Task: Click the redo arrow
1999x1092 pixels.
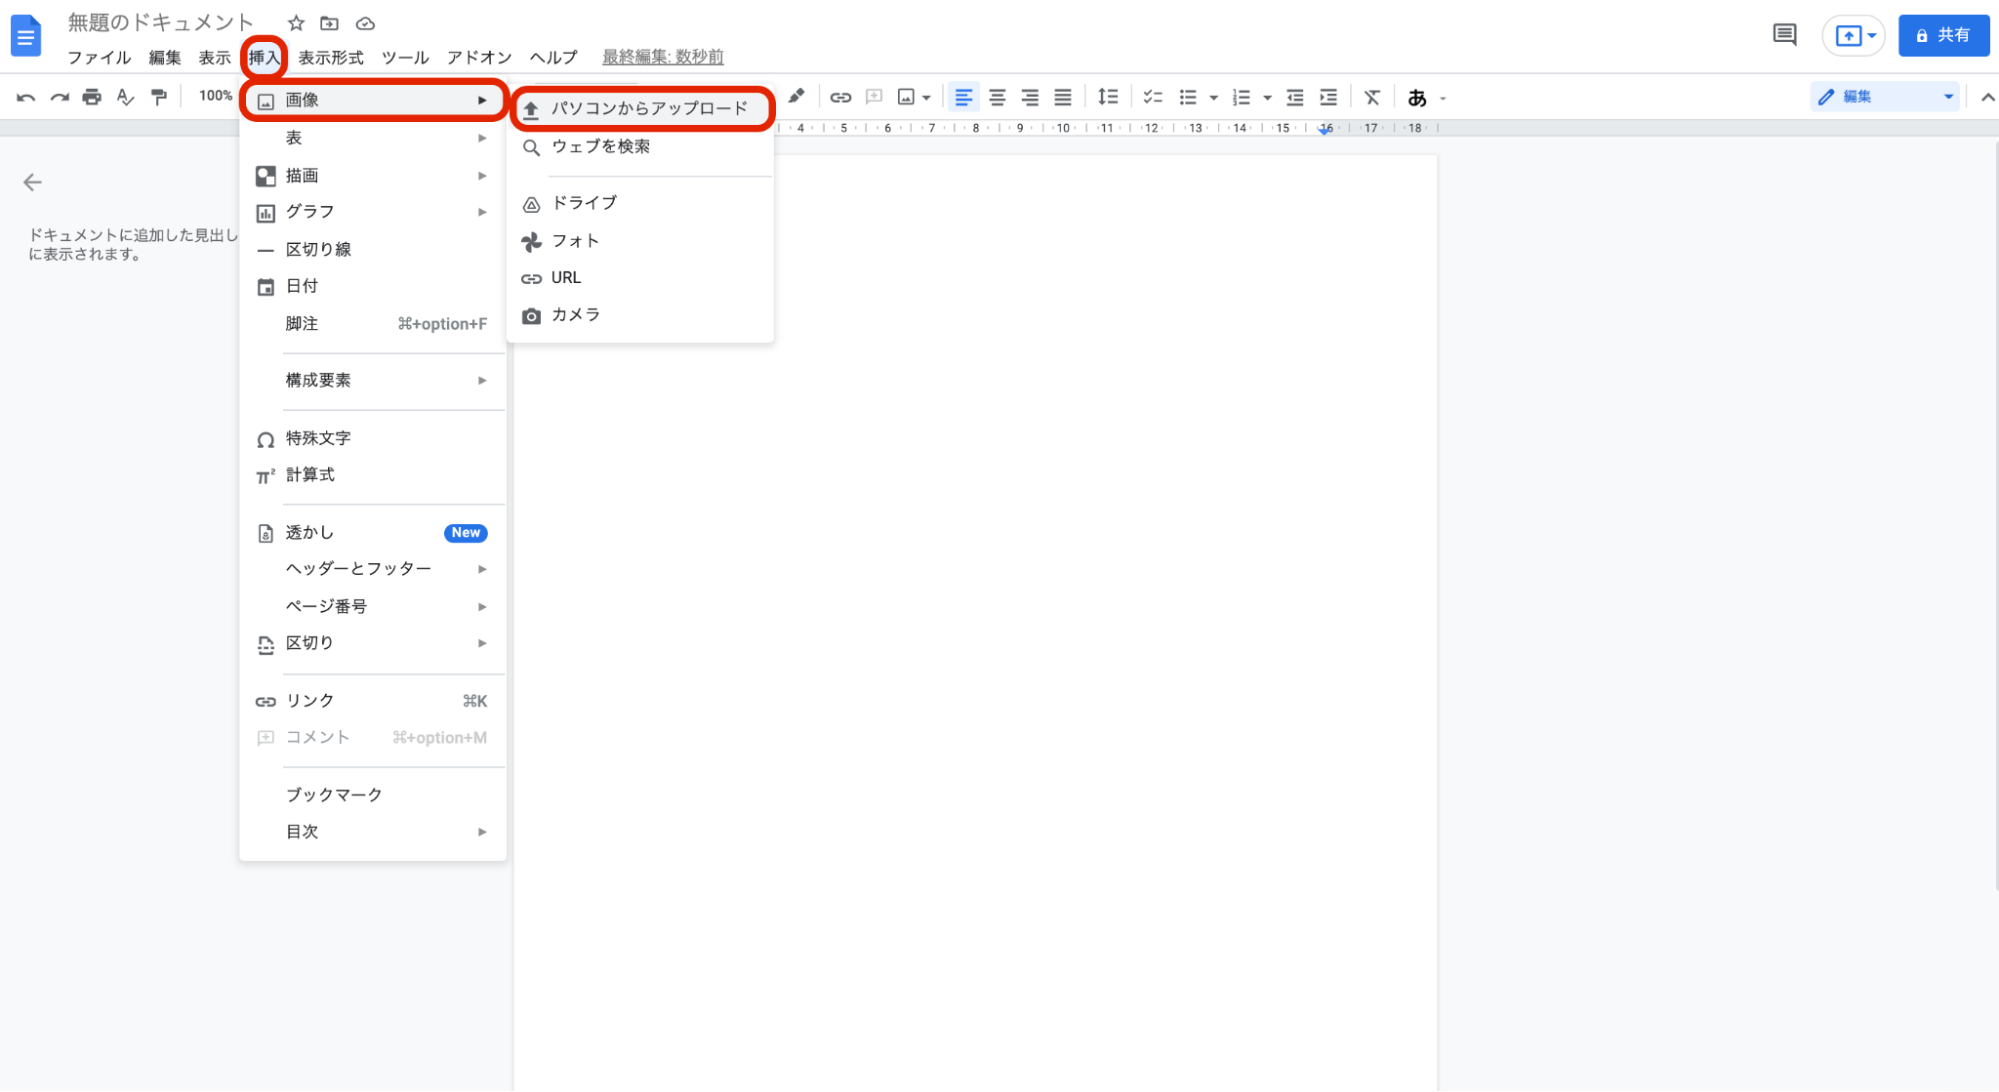Action: click(x=60, y=97)
